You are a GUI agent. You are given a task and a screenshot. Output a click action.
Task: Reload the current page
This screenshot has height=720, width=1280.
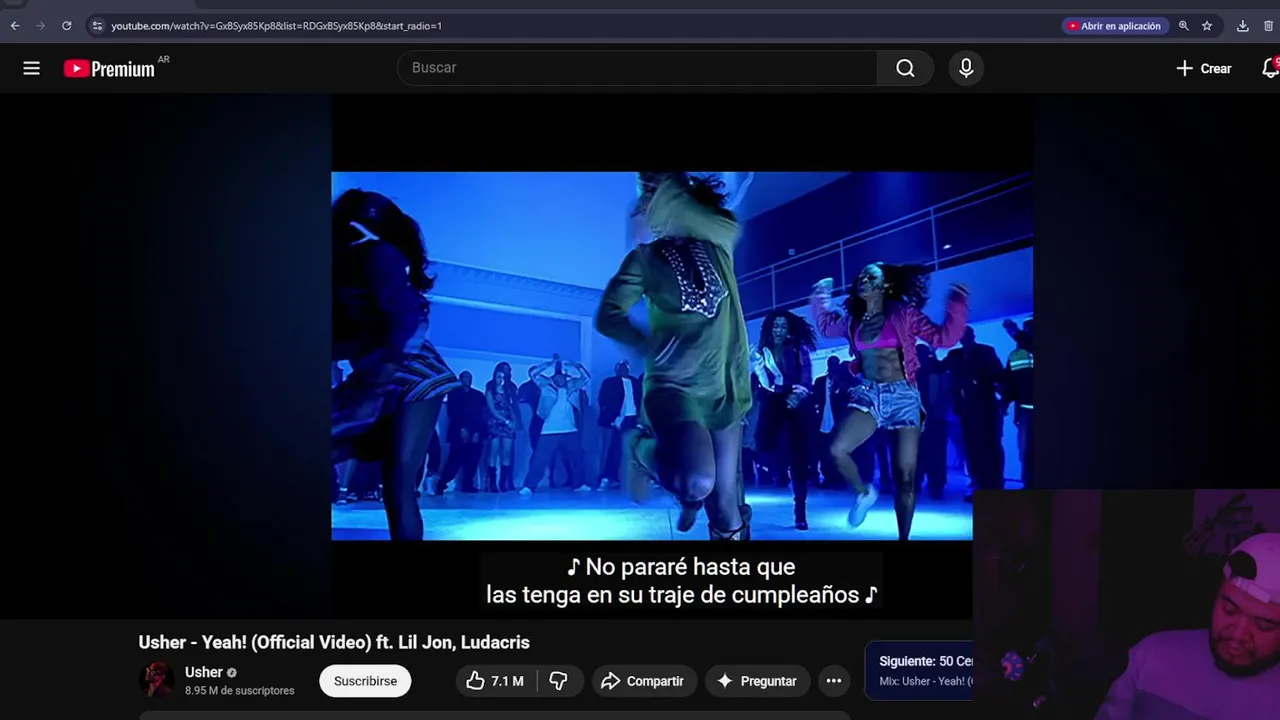[x=67, y=26]
